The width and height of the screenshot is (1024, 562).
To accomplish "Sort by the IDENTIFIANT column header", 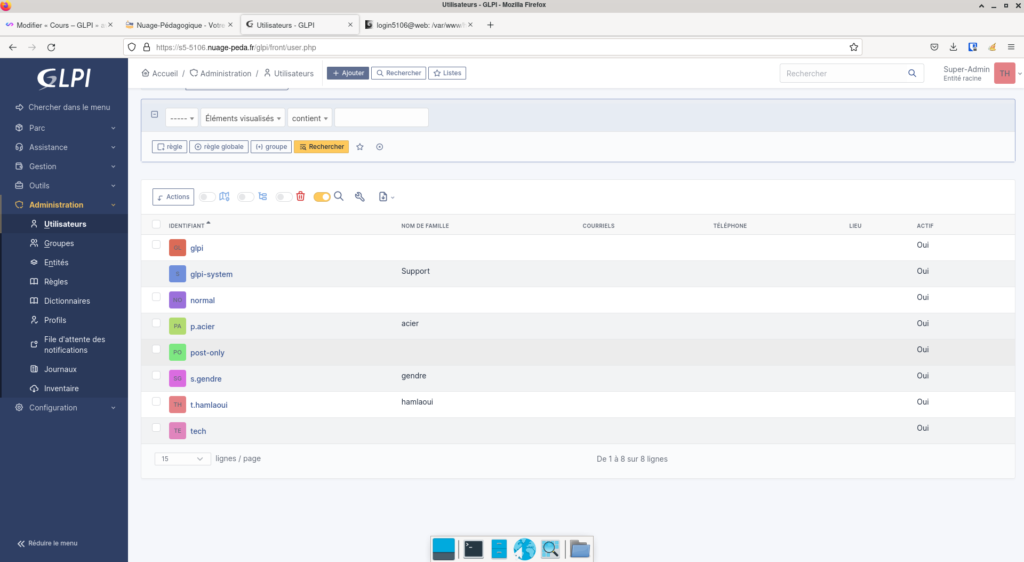I will [187, 225].
